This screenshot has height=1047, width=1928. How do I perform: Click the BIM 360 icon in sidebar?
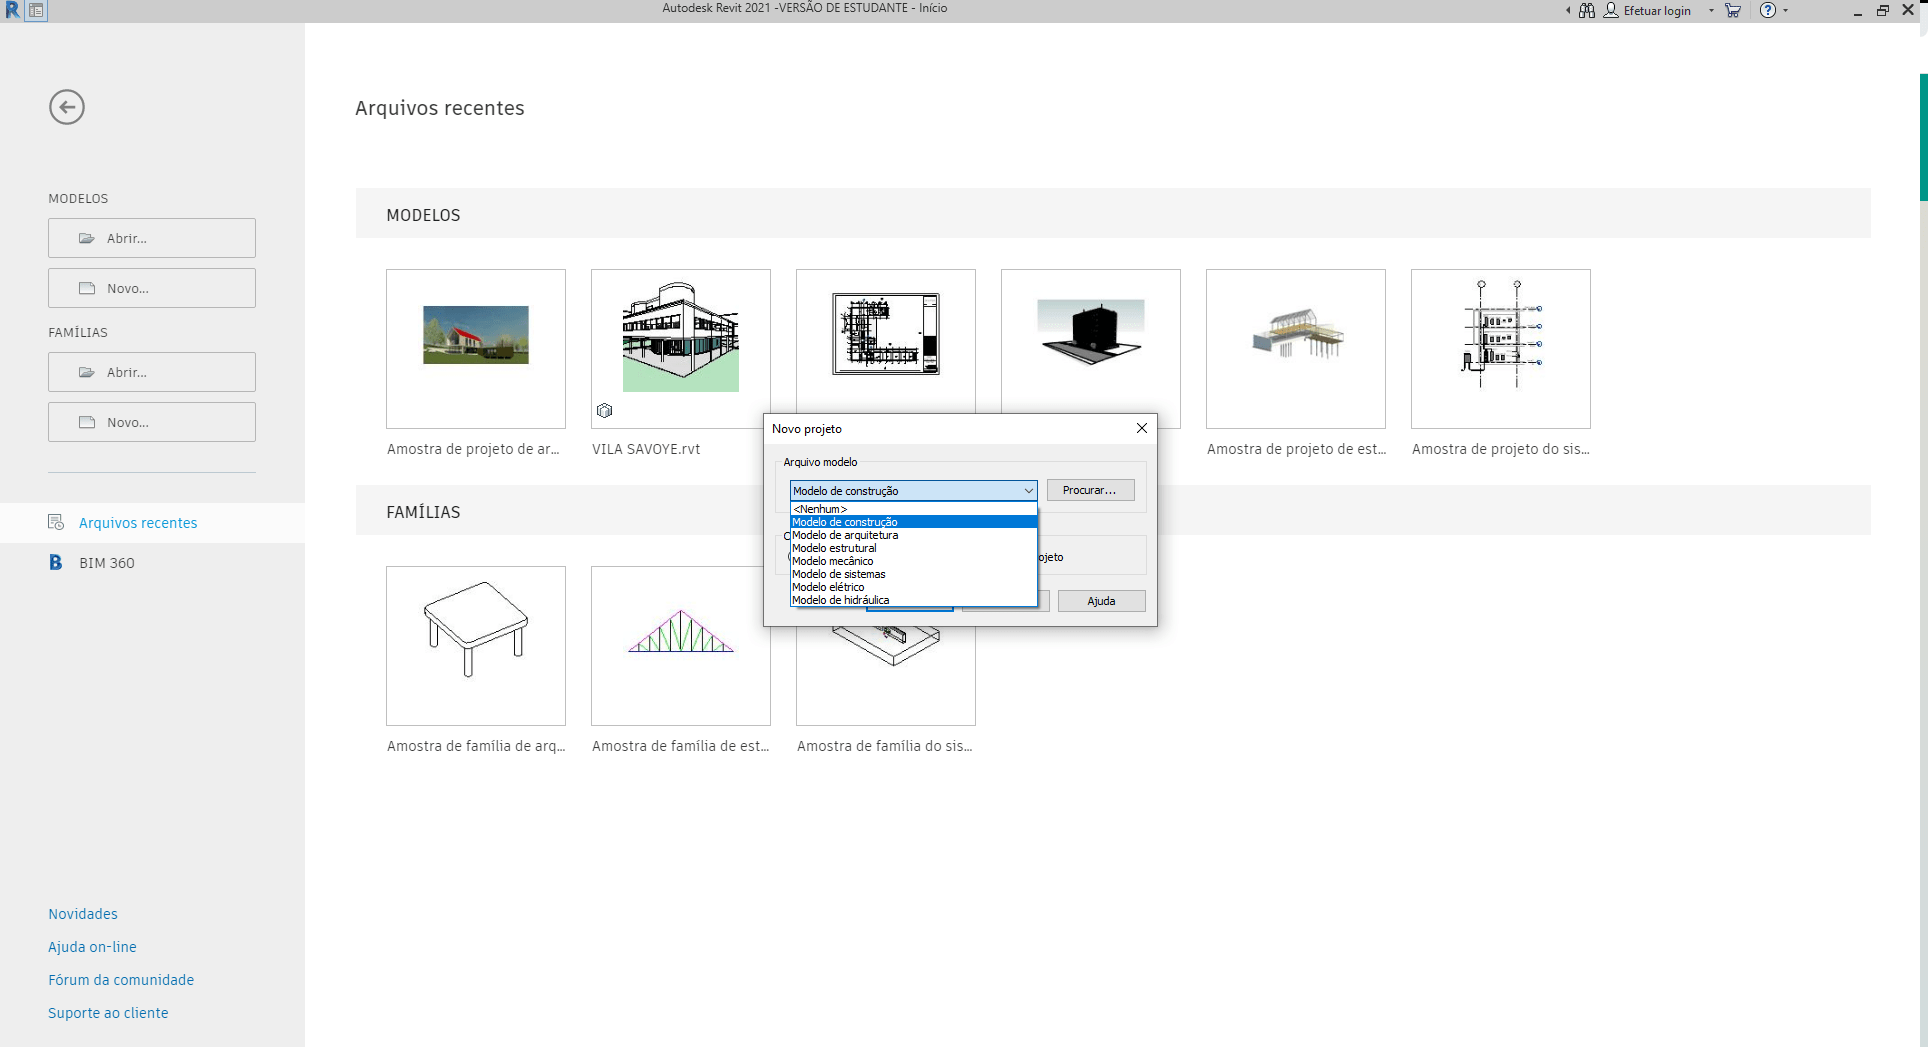coord(56,563)
